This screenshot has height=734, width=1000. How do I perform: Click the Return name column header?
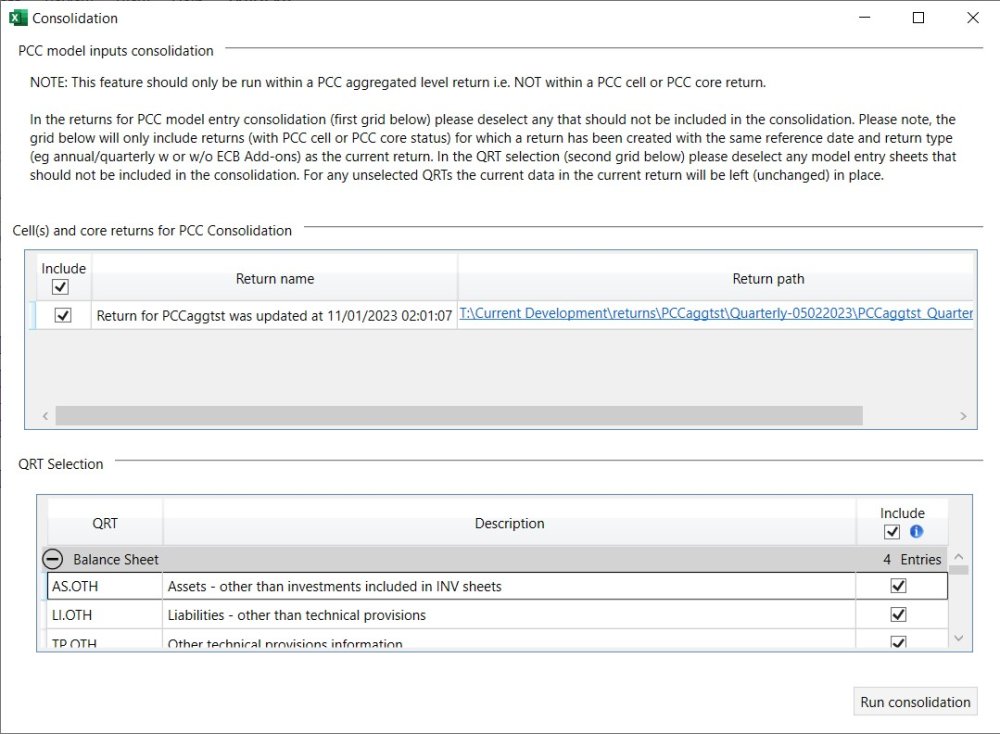[274, 278]
